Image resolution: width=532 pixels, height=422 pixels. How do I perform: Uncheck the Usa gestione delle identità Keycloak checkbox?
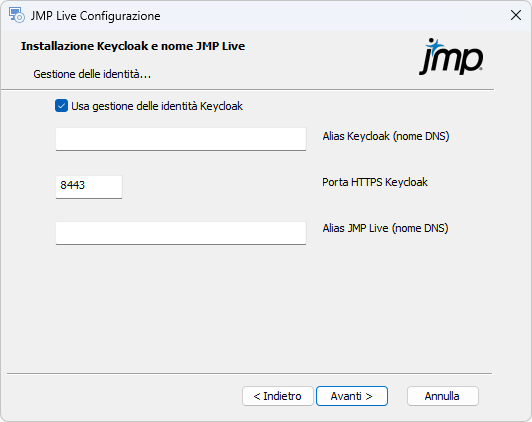[x=61, y=106]
